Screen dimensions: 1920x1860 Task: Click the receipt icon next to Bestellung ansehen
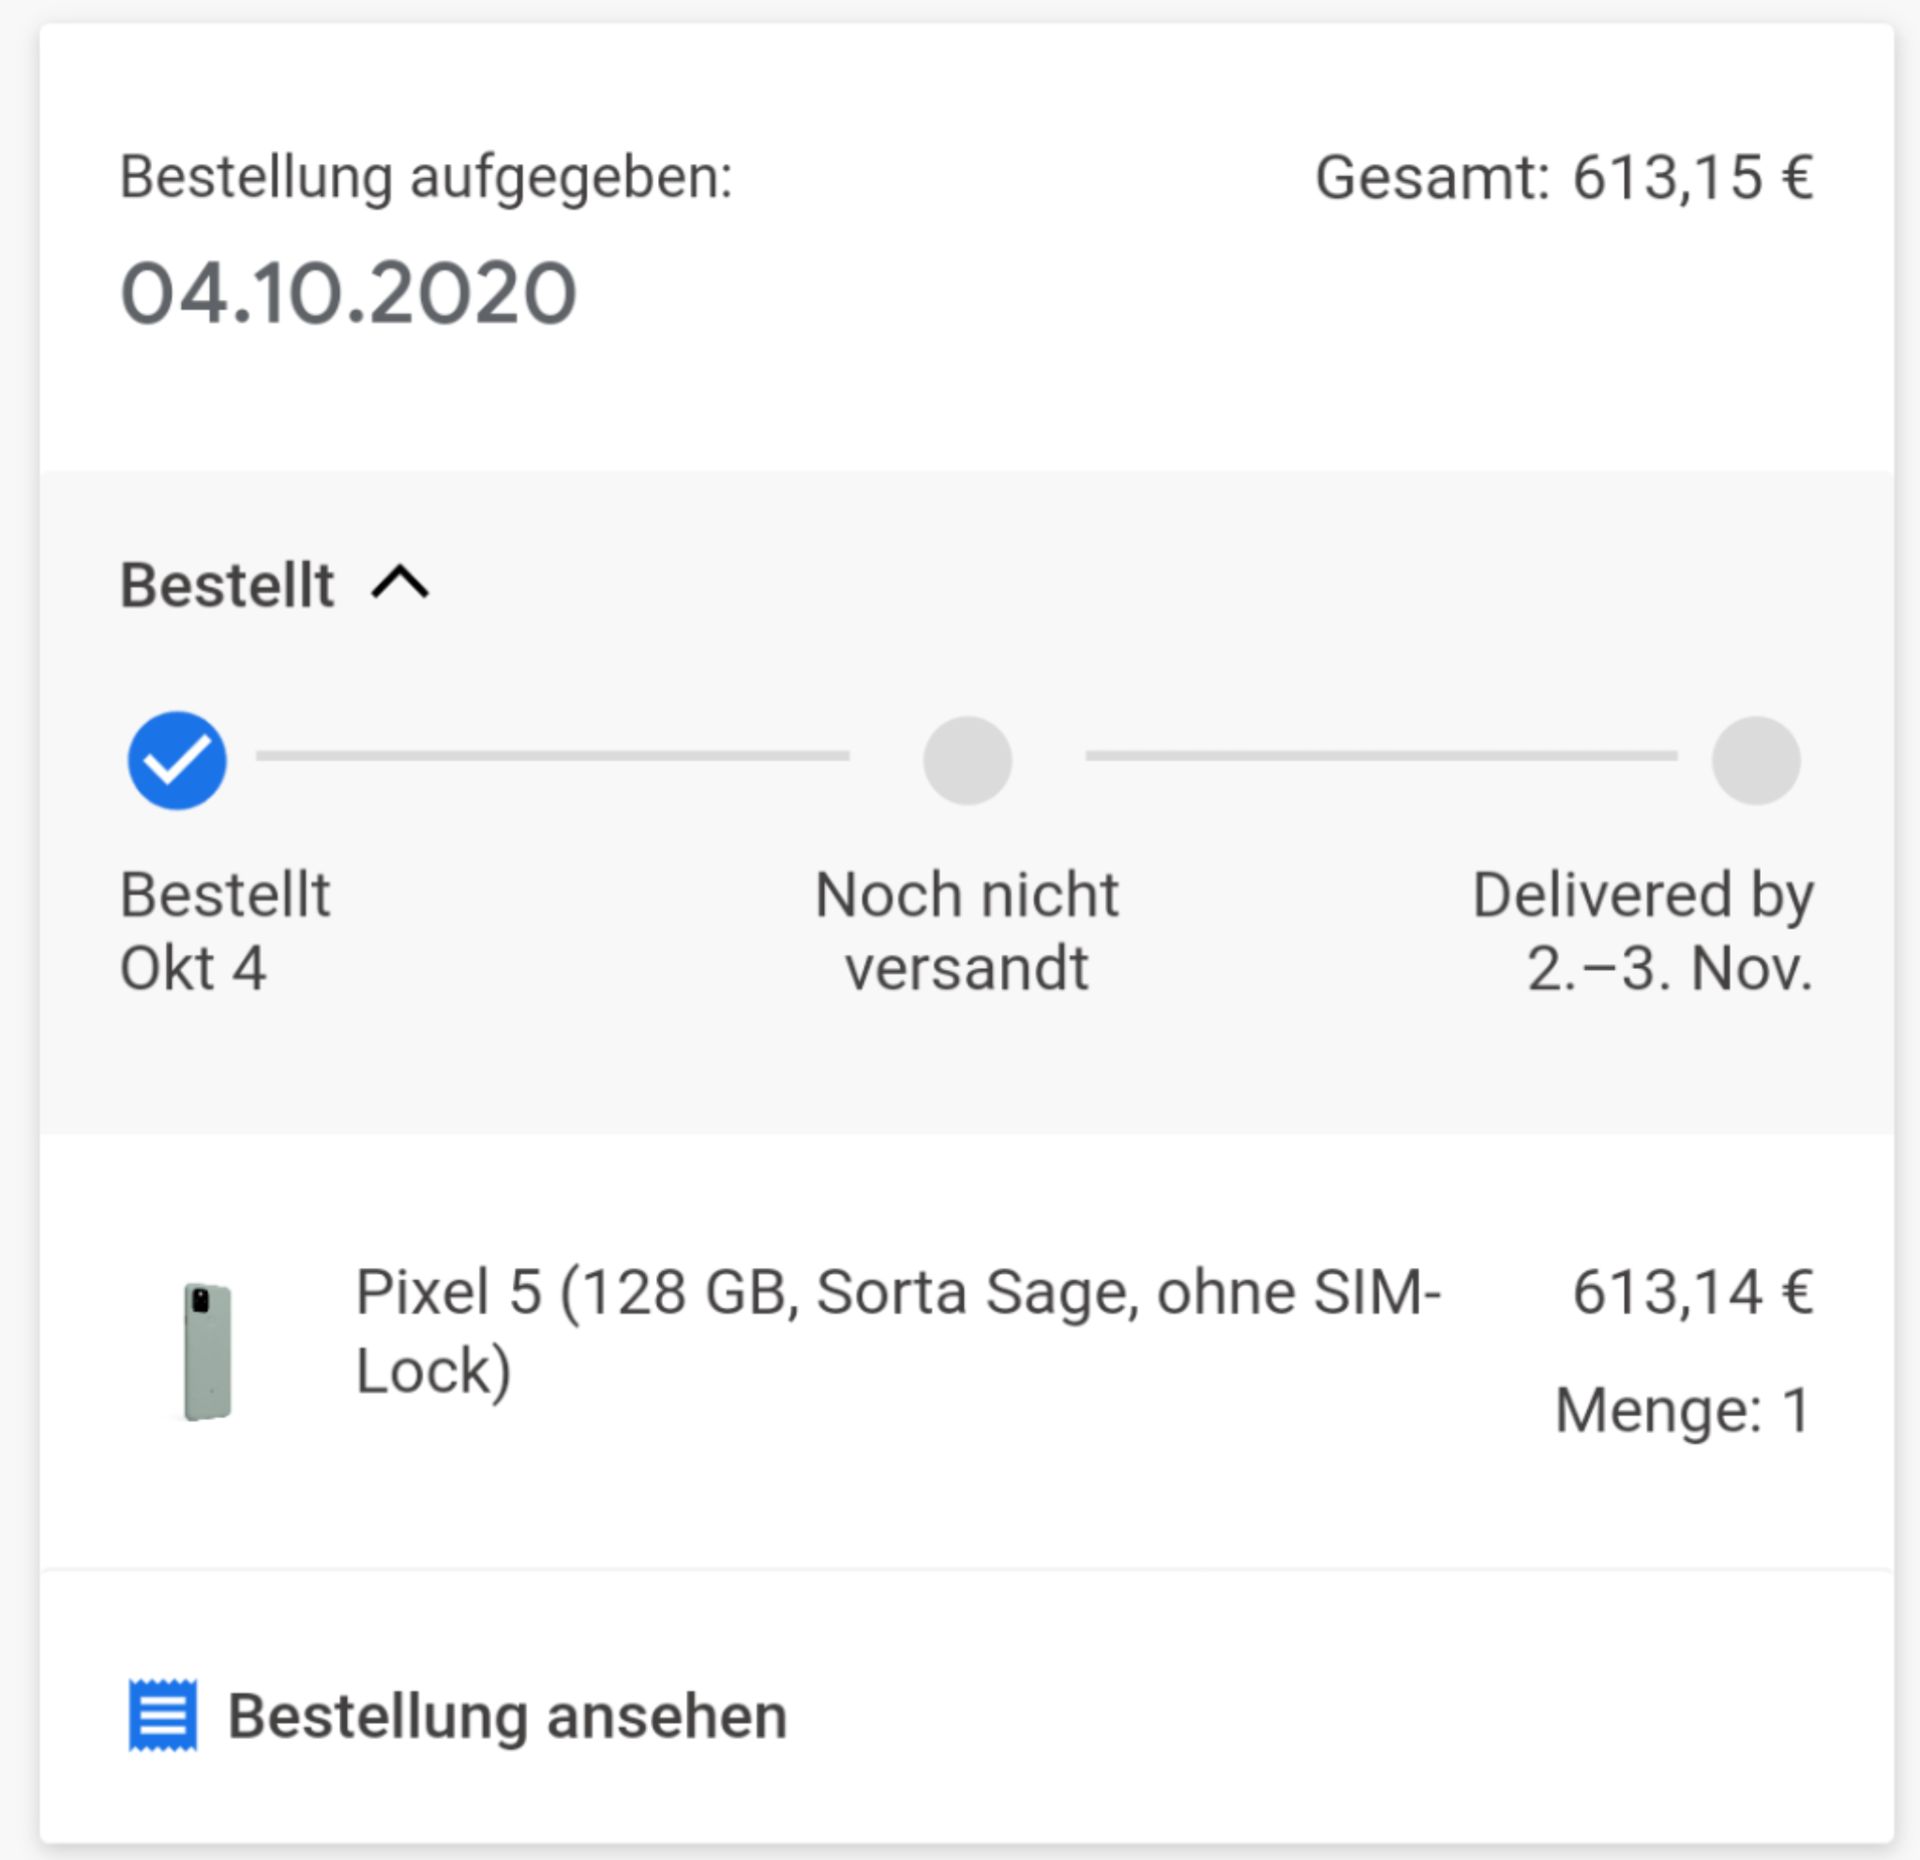[x=163, y=1715]
